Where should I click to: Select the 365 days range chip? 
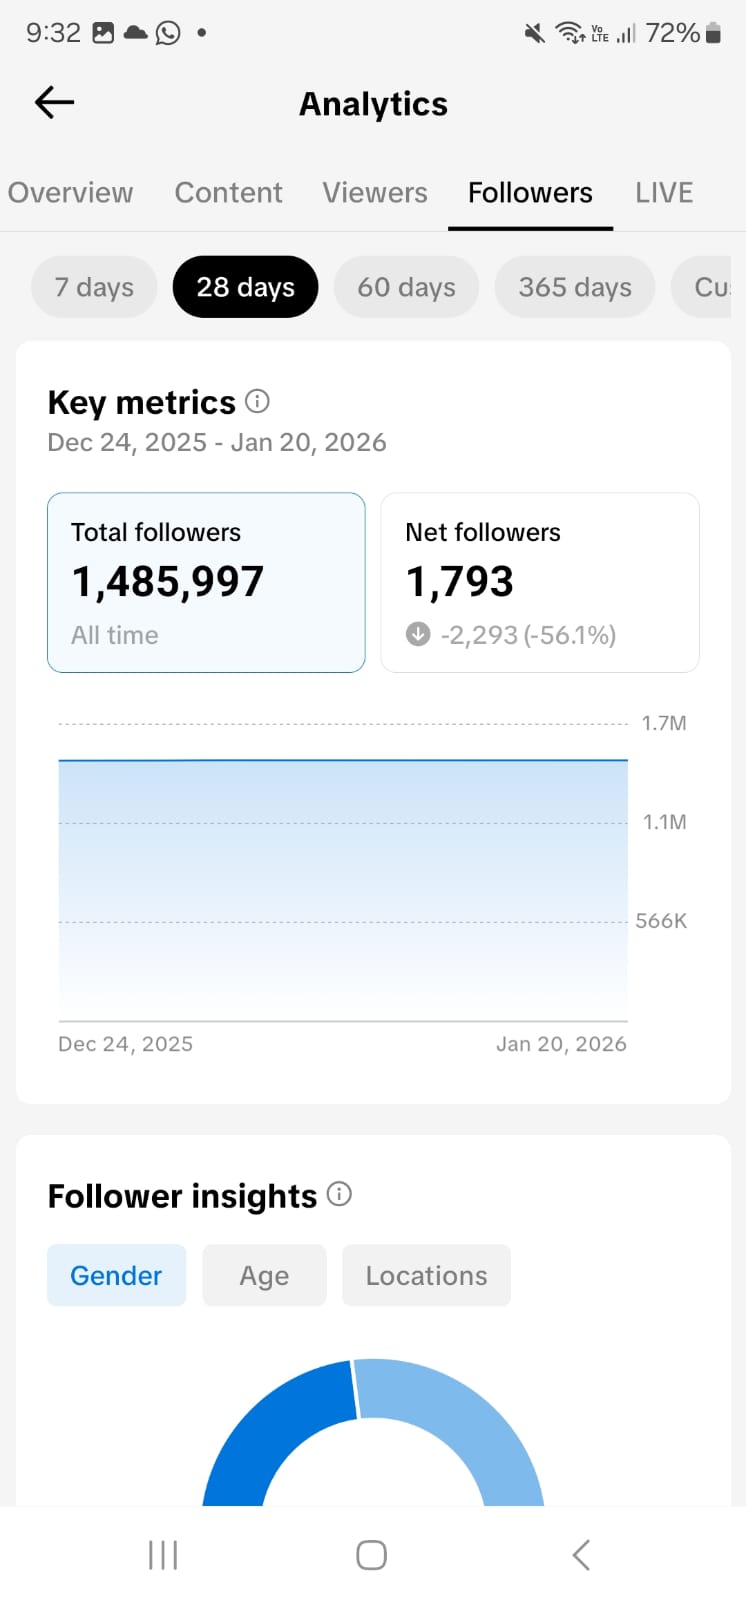575,287
